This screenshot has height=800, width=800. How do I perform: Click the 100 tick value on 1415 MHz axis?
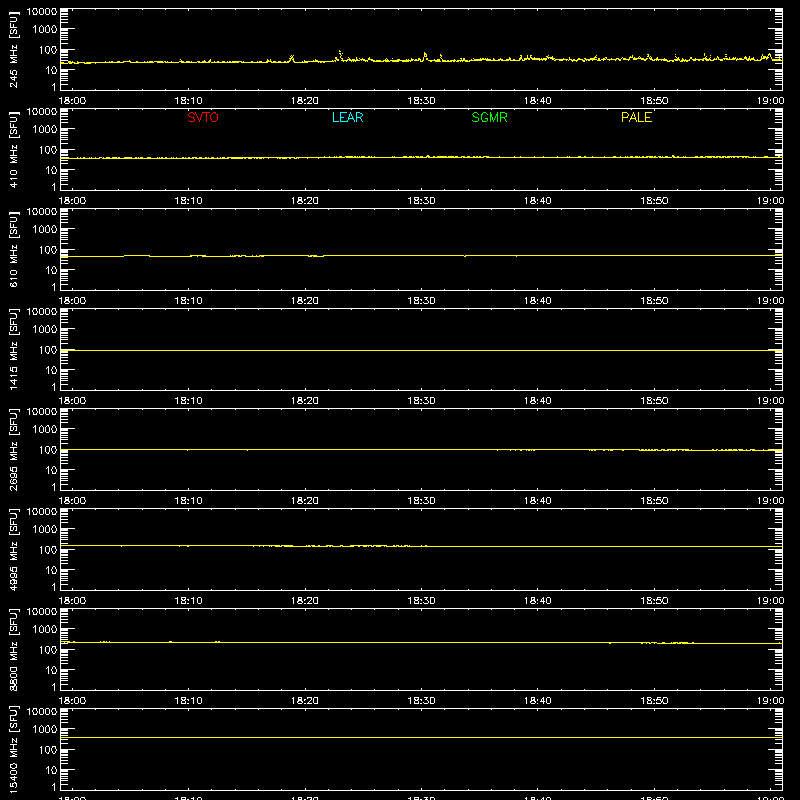coord(48,350)
